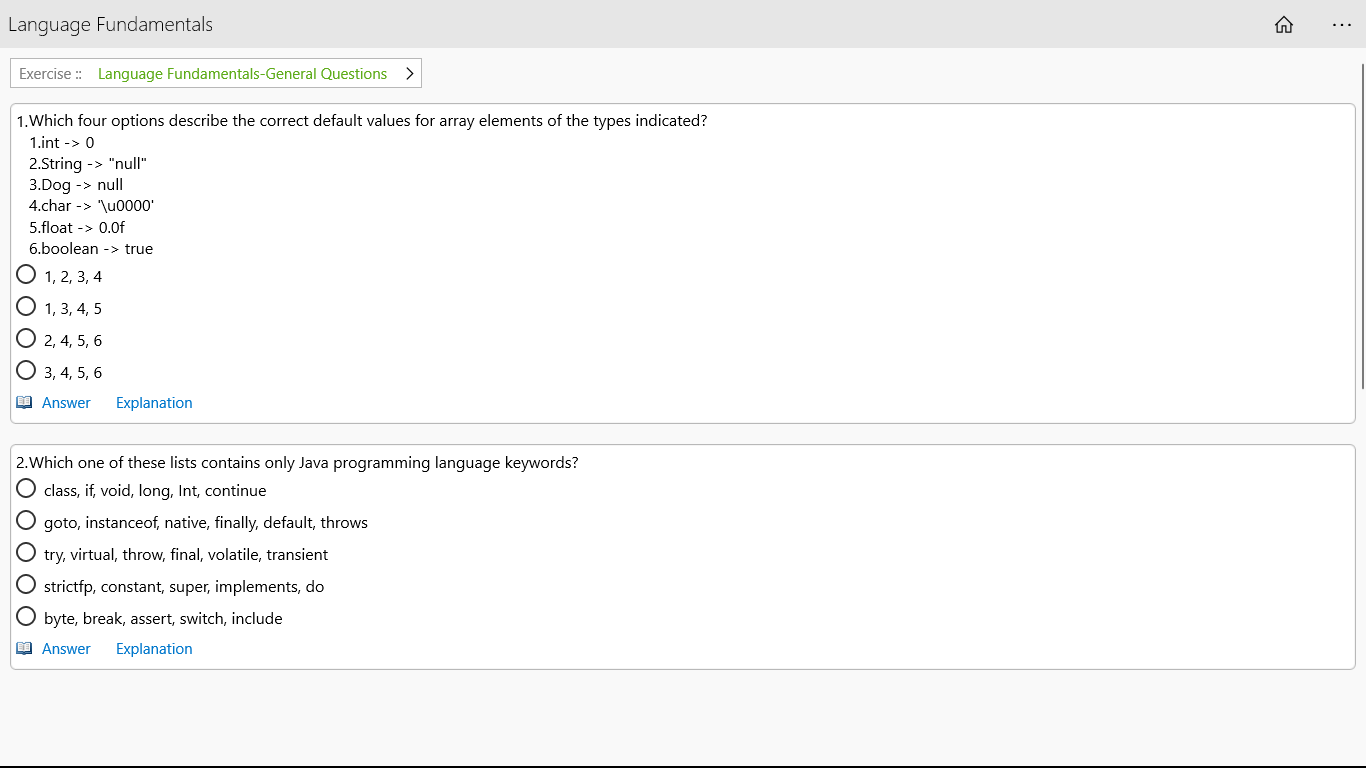Click book icon beside question 1 Answer
Viewport: 1366px width, 768px height.
tap(24, 403)
